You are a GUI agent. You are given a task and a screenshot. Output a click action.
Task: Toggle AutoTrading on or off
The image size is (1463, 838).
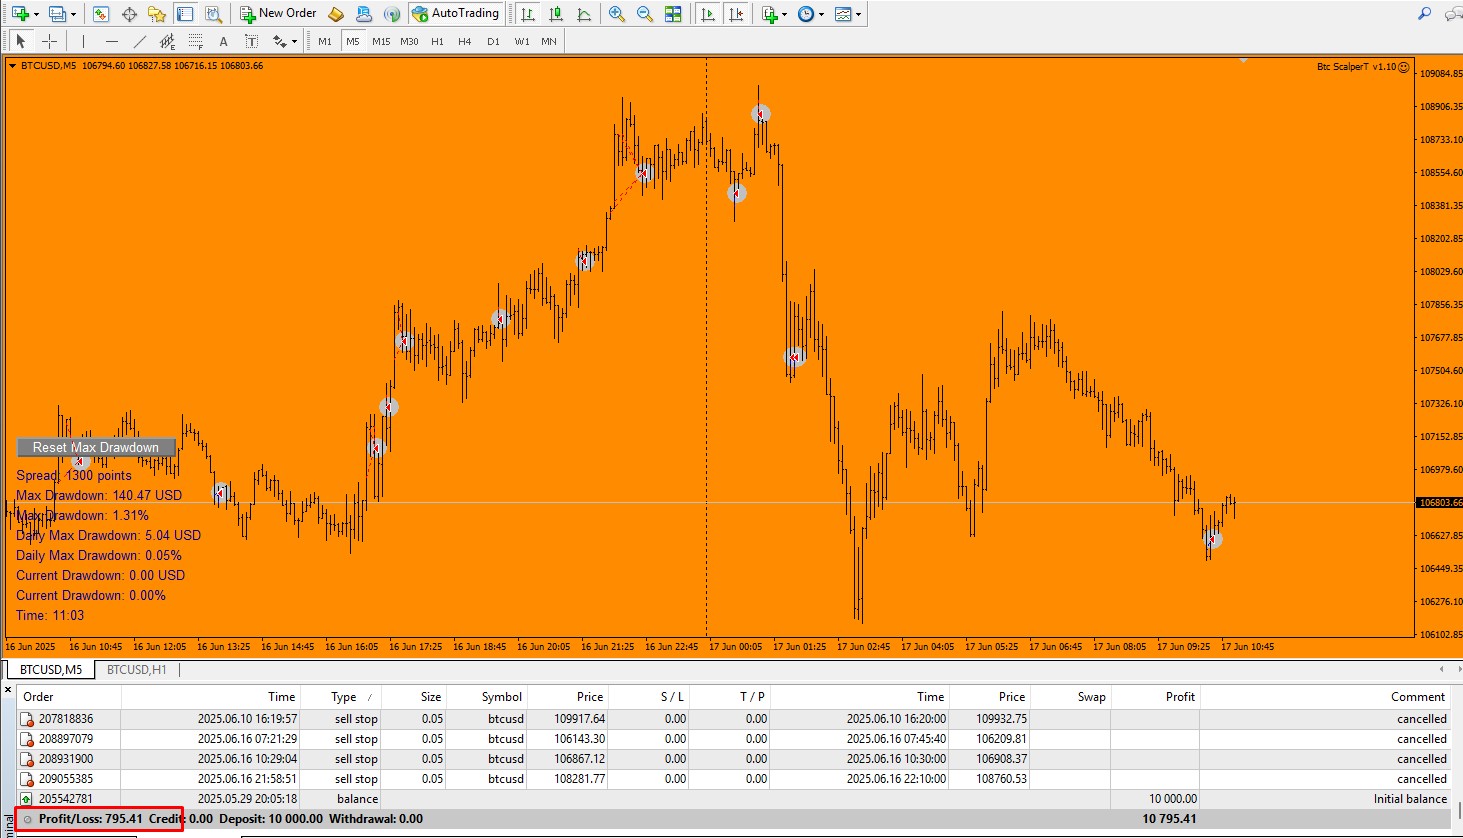[x=456, y=14]
